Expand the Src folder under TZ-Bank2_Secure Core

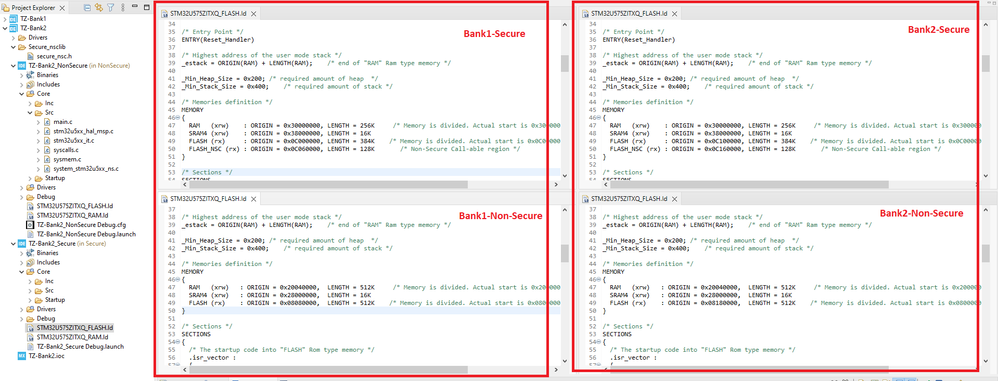tap(29, 290)
